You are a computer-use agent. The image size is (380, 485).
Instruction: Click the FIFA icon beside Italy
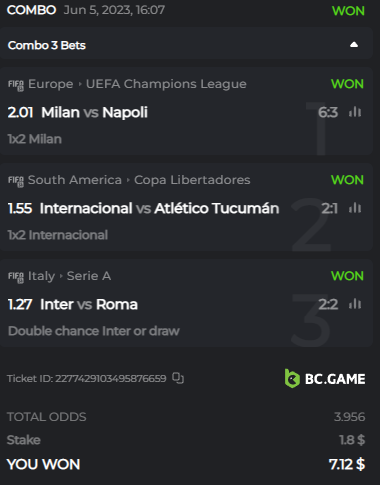[16, 277]
